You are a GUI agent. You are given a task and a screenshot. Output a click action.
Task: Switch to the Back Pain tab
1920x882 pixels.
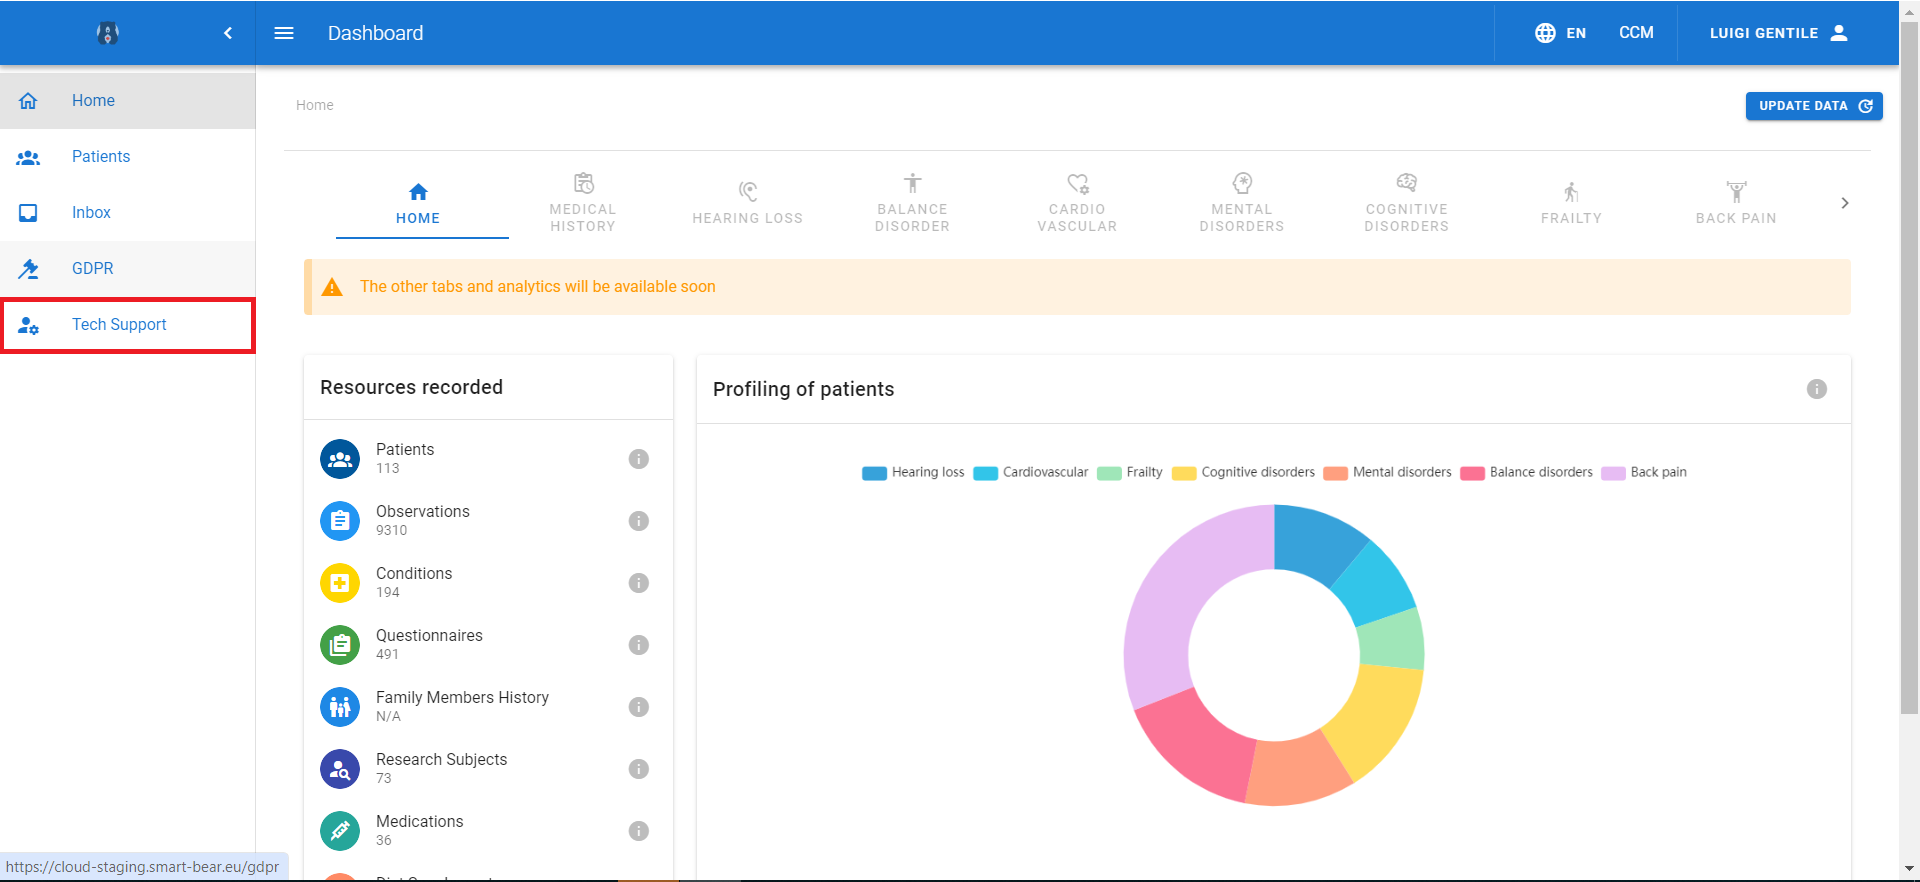pos(1736,204)
